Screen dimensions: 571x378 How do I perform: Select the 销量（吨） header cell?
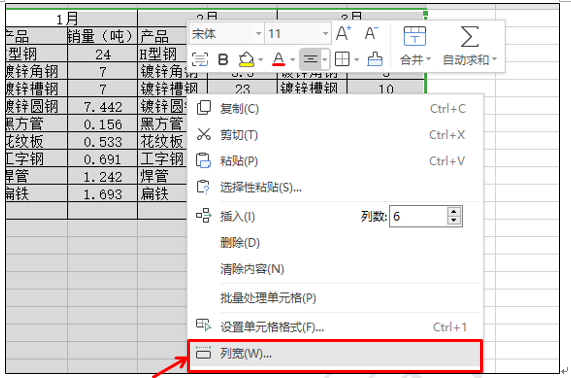point(102,36)
